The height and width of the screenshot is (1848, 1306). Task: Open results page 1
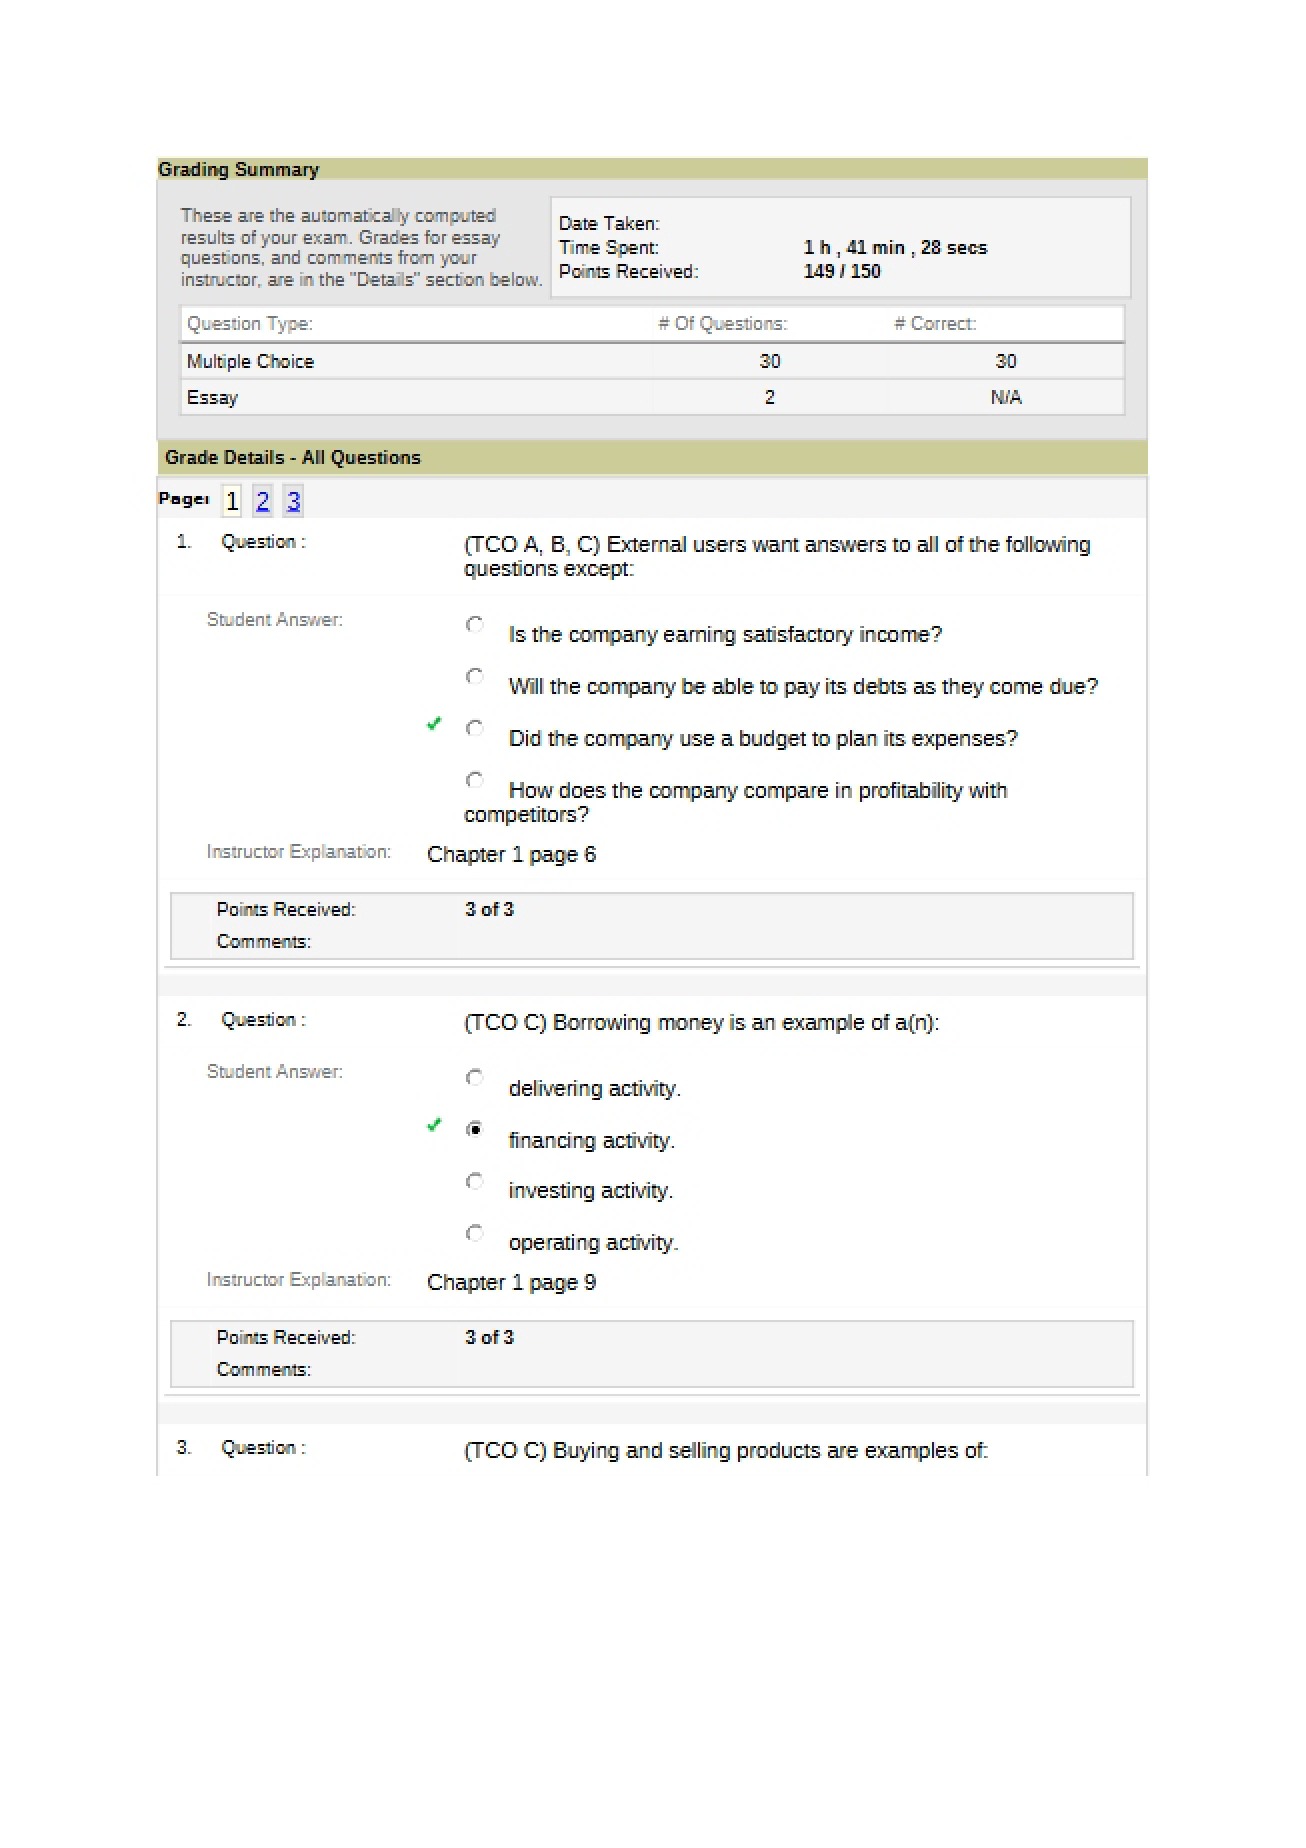pos(232,501)
